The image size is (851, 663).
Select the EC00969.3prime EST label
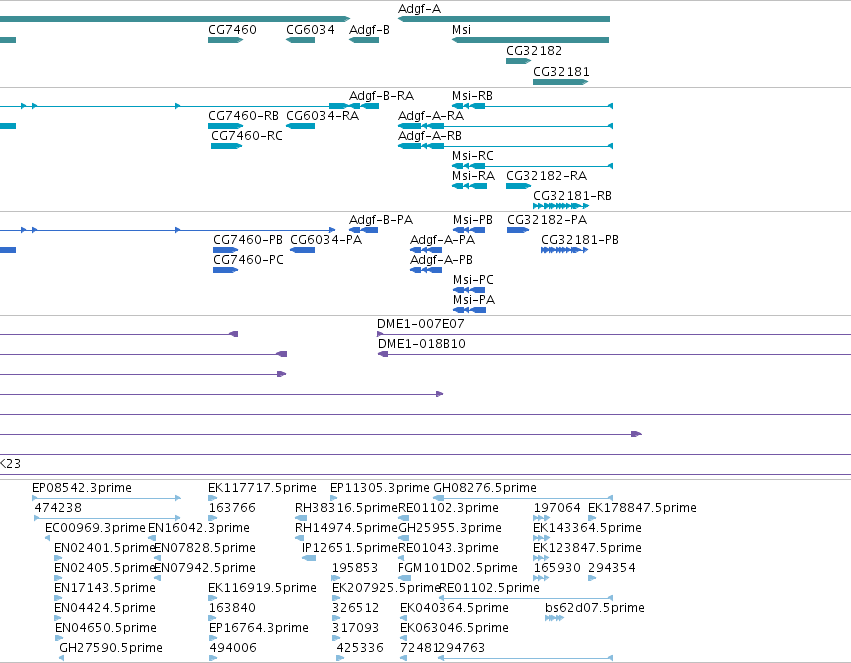pyautogui.click(x=95, y=528)
